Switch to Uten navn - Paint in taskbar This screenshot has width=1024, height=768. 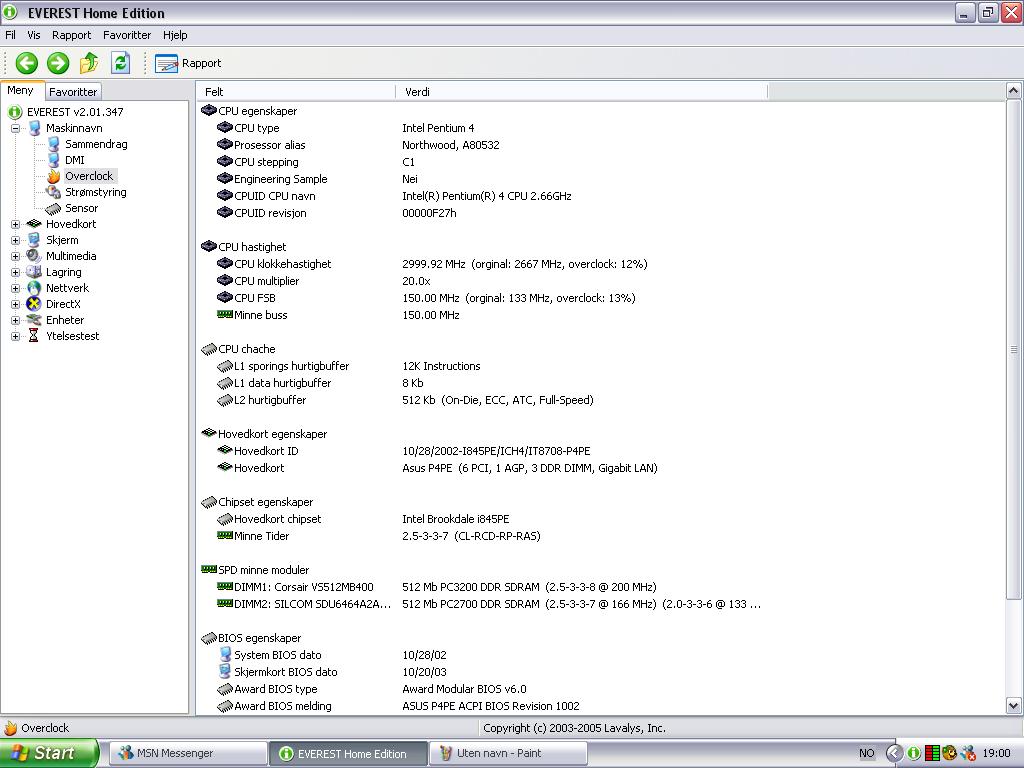508,754
